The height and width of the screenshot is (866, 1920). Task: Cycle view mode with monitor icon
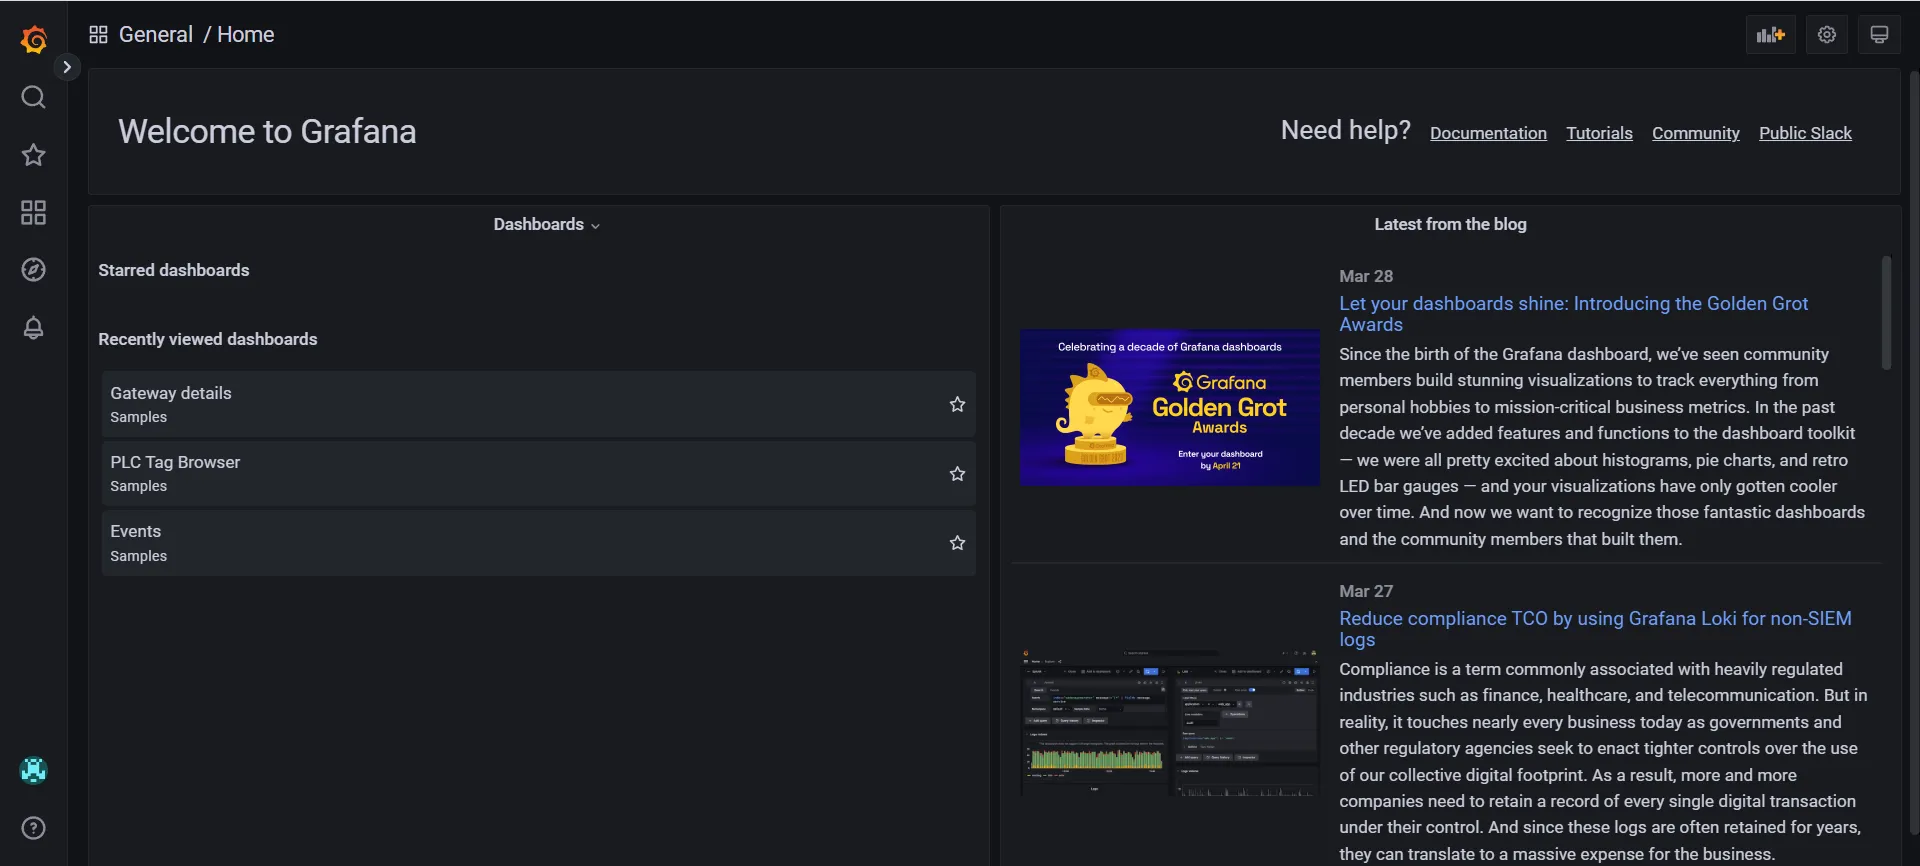coord(1879,35)
